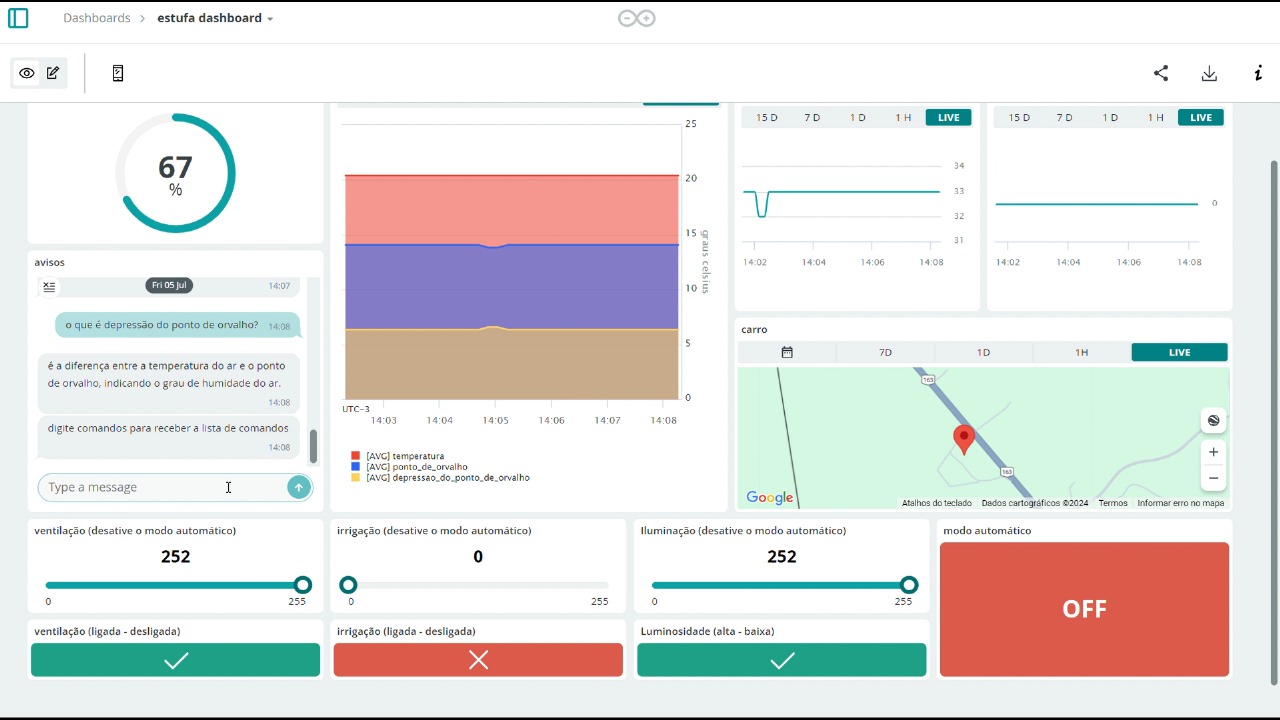Select 1H range on carro map

click(1081, 352)
